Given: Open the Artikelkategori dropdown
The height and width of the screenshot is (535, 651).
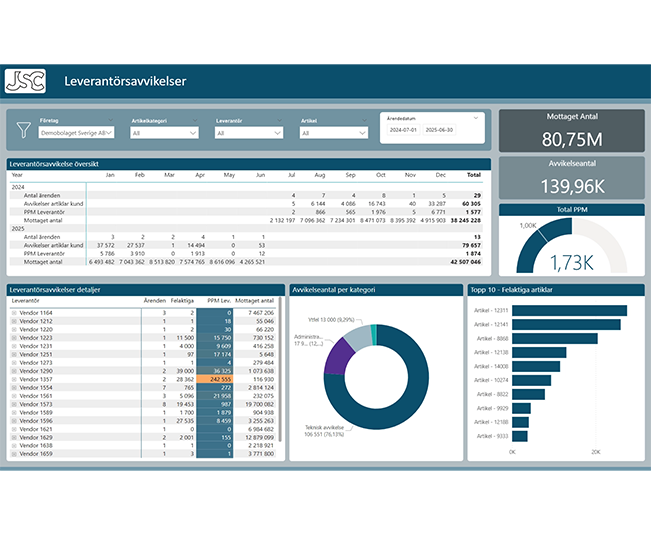Looking at the screenshot, I should [164, 133].
